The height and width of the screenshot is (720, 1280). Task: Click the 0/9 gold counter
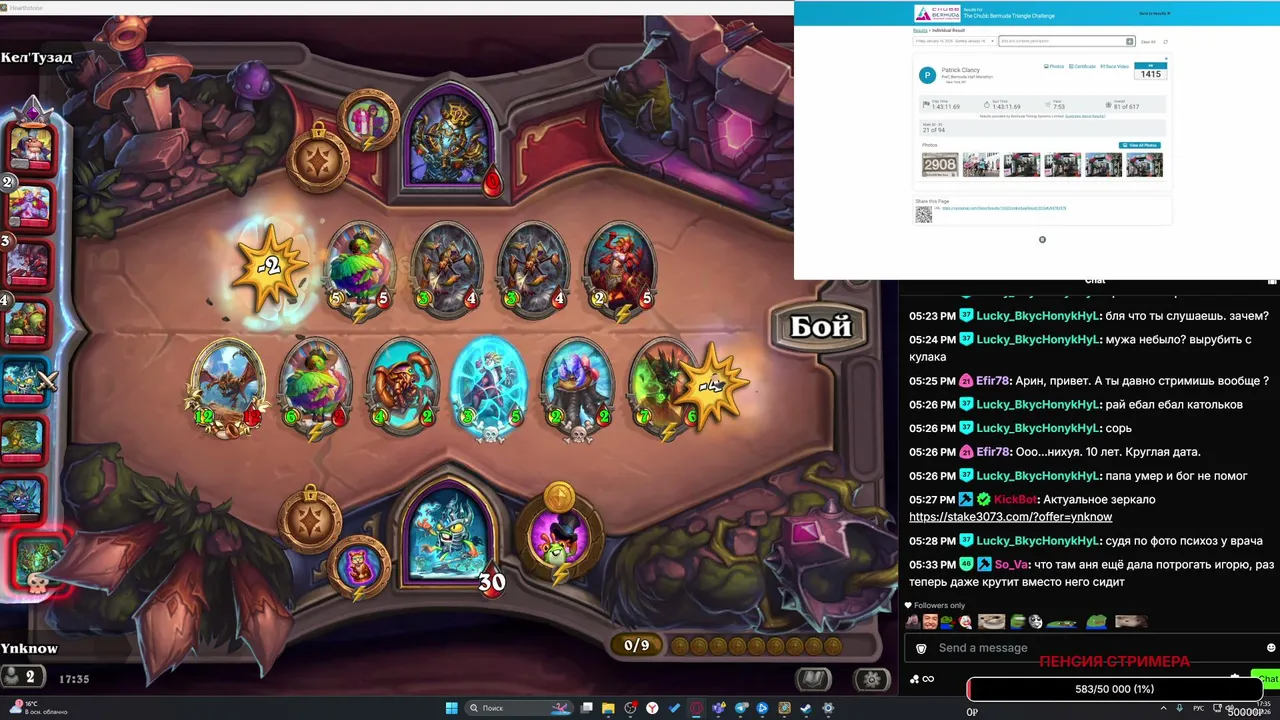click(x=637, y=645)
